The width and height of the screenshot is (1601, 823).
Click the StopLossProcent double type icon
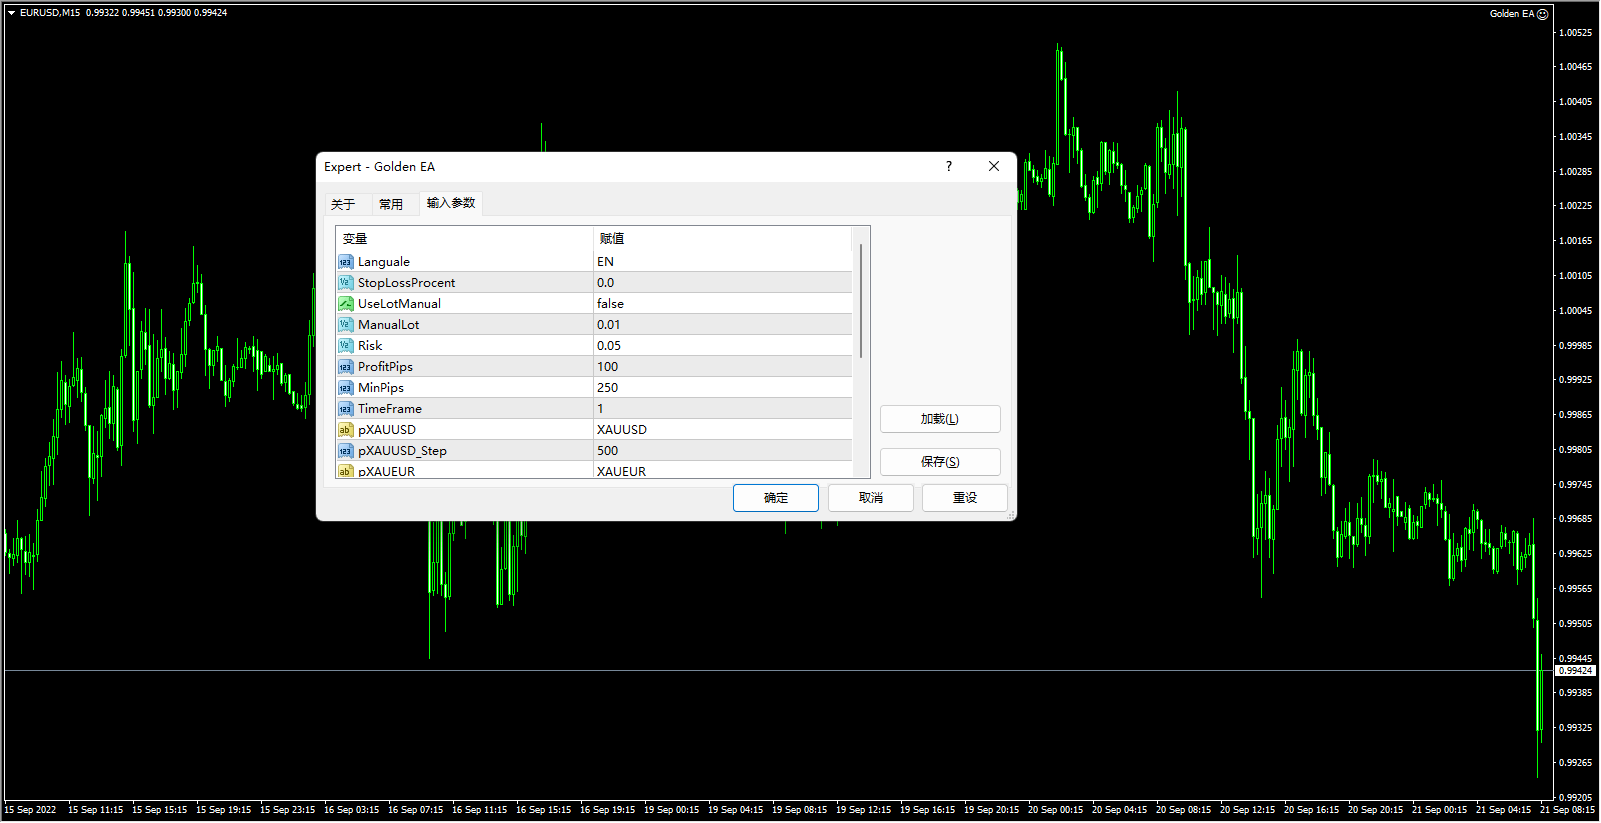tap(345, 283)
